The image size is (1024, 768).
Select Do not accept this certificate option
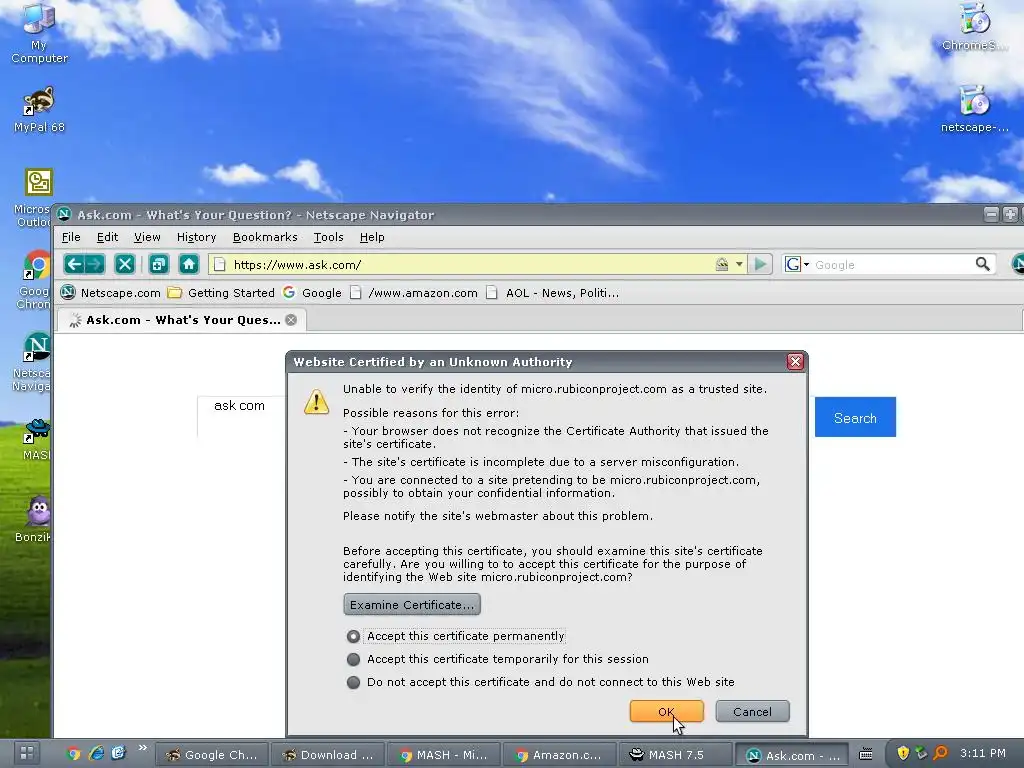pyautogui.click(x=541, y=682)
